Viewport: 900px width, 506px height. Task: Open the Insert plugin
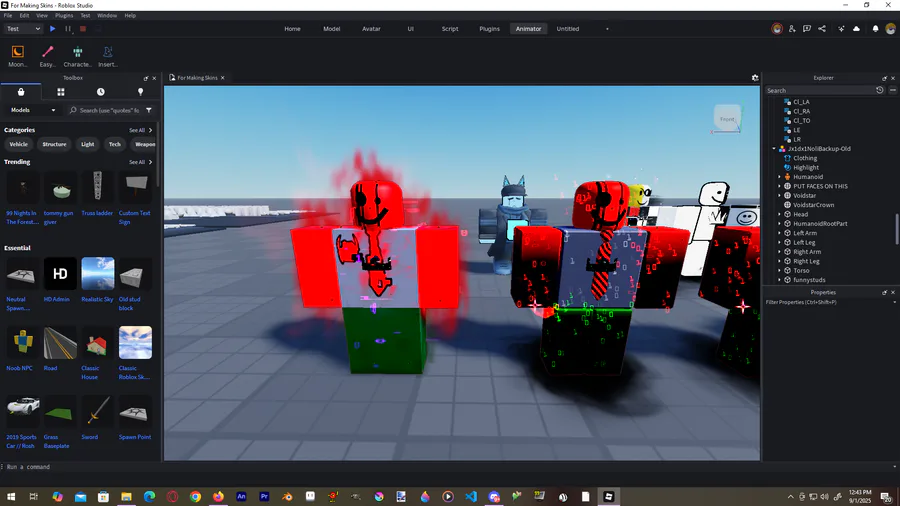[107, 56]
